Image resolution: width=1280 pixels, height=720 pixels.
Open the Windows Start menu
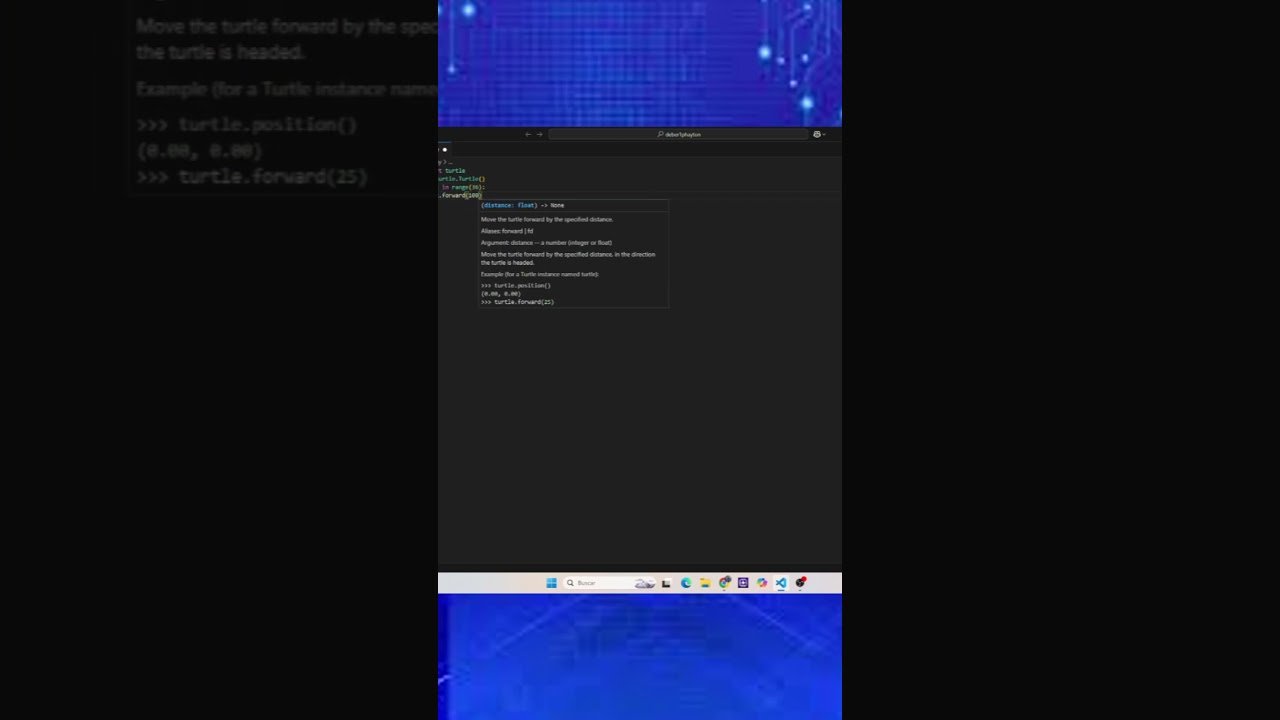551,583
